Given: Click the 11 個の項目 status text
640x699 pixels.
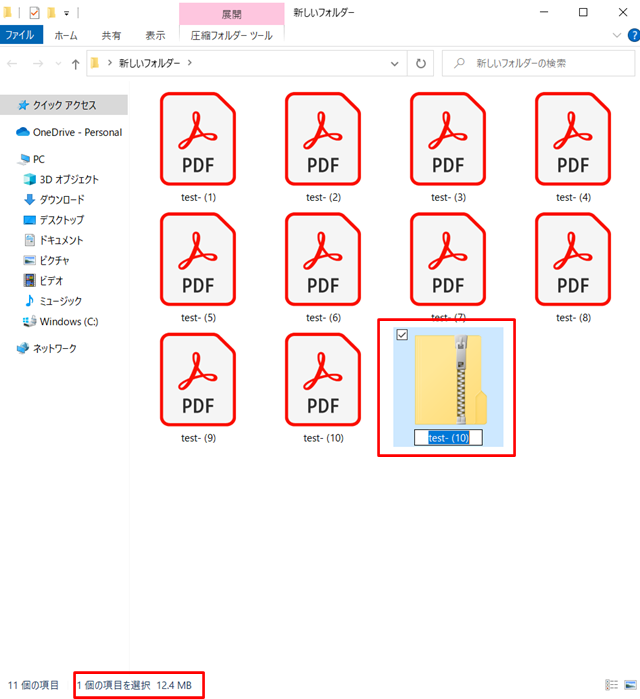Looking at the screenshot, I should coord(33,685).
